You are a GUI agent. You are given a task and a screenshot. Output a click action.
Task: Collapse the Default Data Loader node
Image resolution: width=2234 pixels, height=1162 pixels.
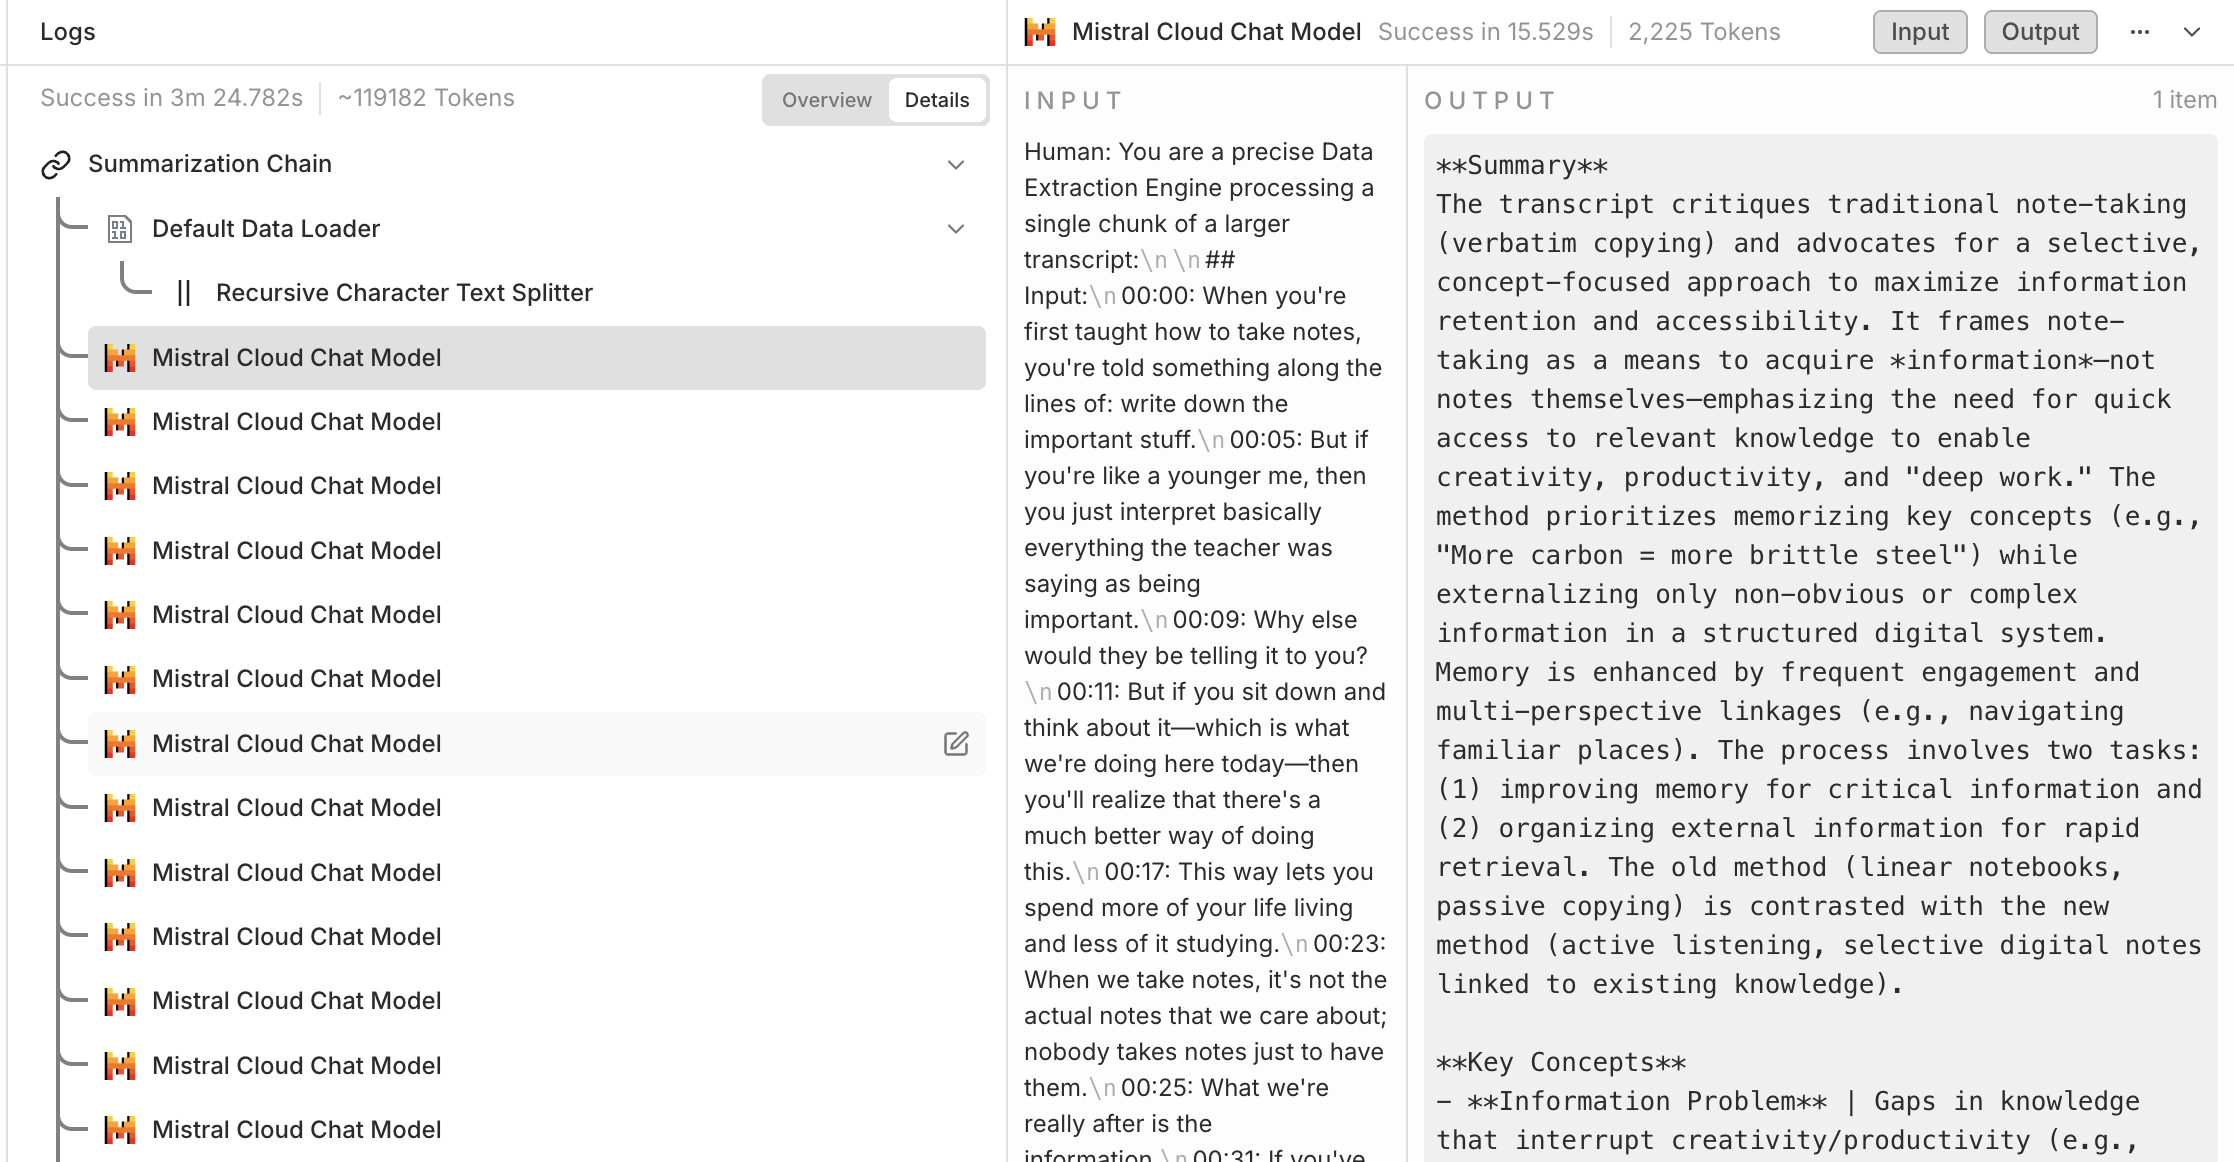(956, 229)
